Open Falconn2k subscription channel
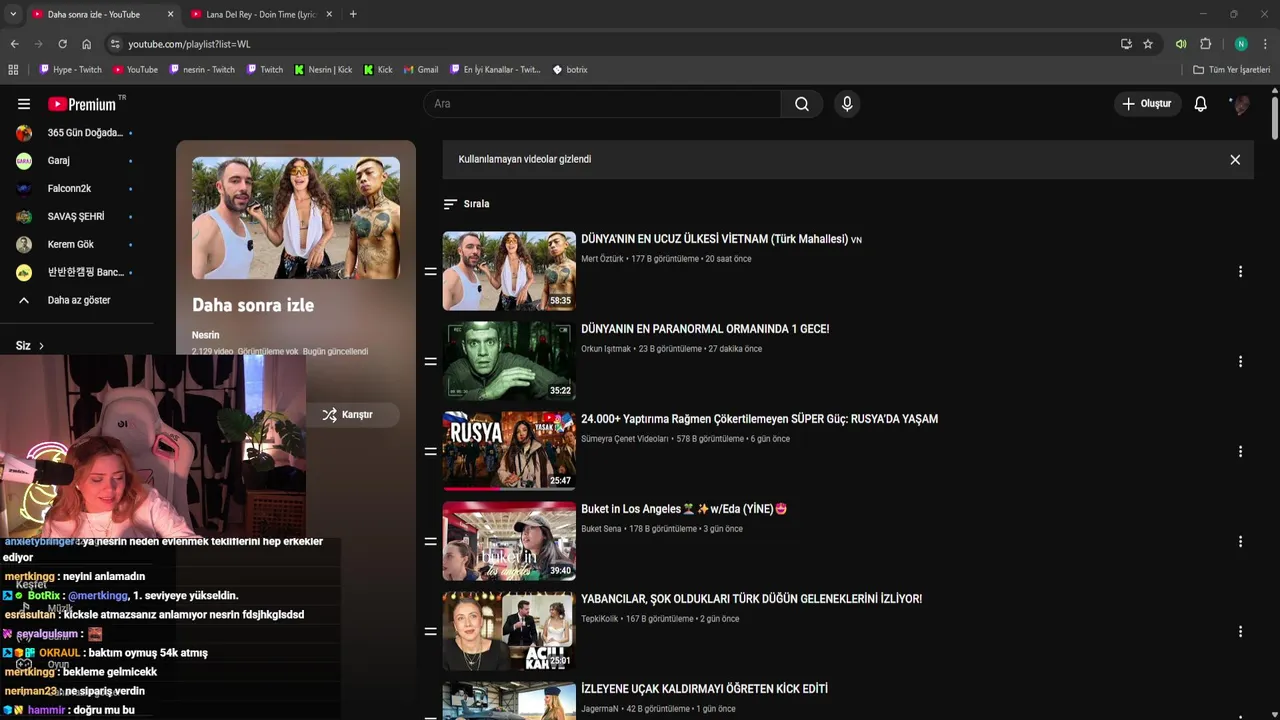The image size is (1280, 720). [x=76, y=189]
